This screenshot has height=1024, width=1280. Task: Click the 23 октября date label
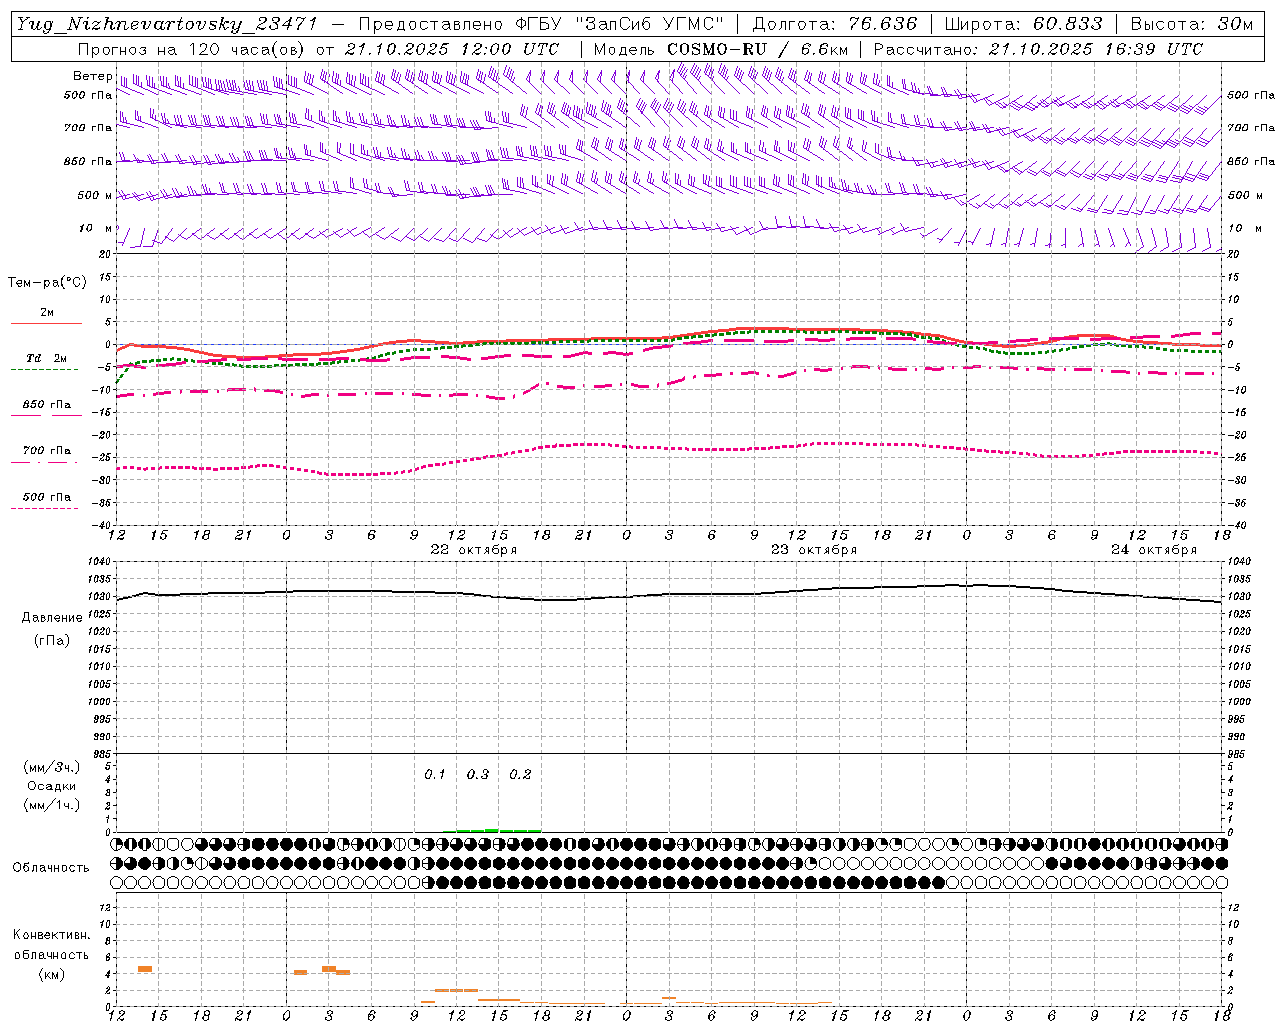click(x=814, y=550)
